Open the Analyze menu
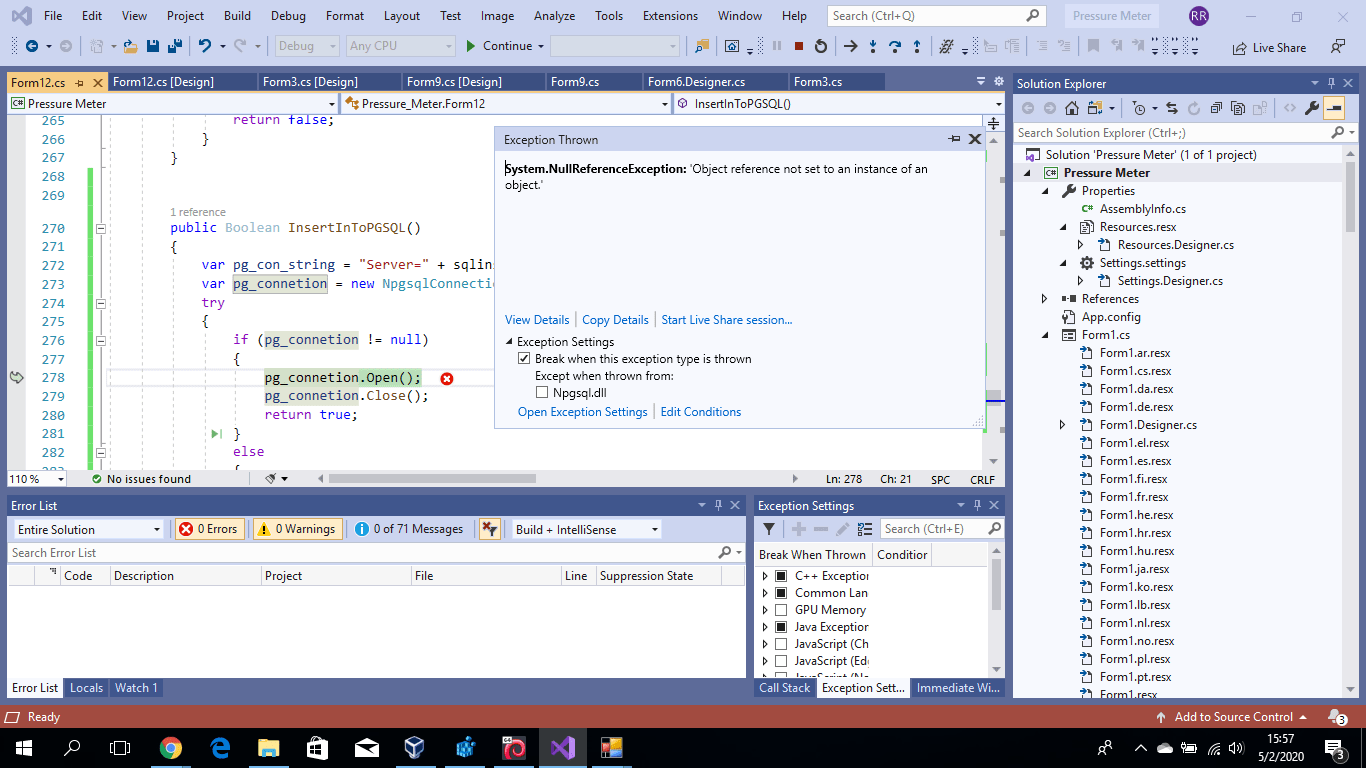 554,16
